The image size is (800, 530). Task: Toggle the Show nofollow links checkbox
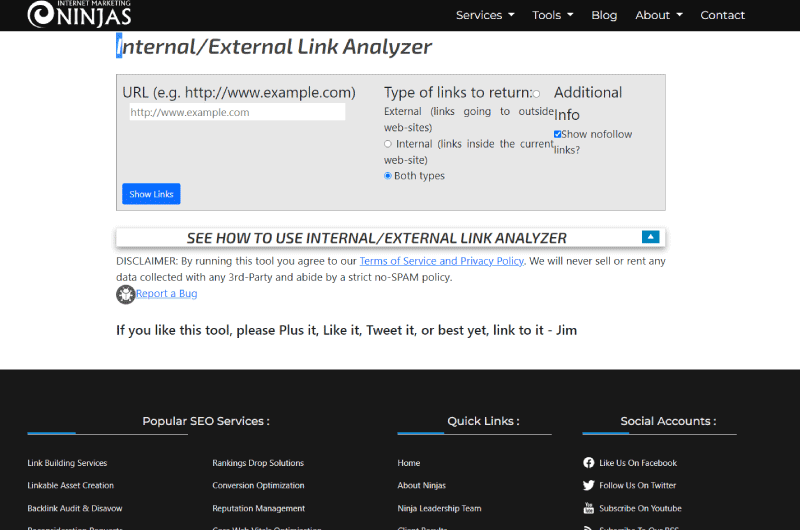[x=558, y=134]
